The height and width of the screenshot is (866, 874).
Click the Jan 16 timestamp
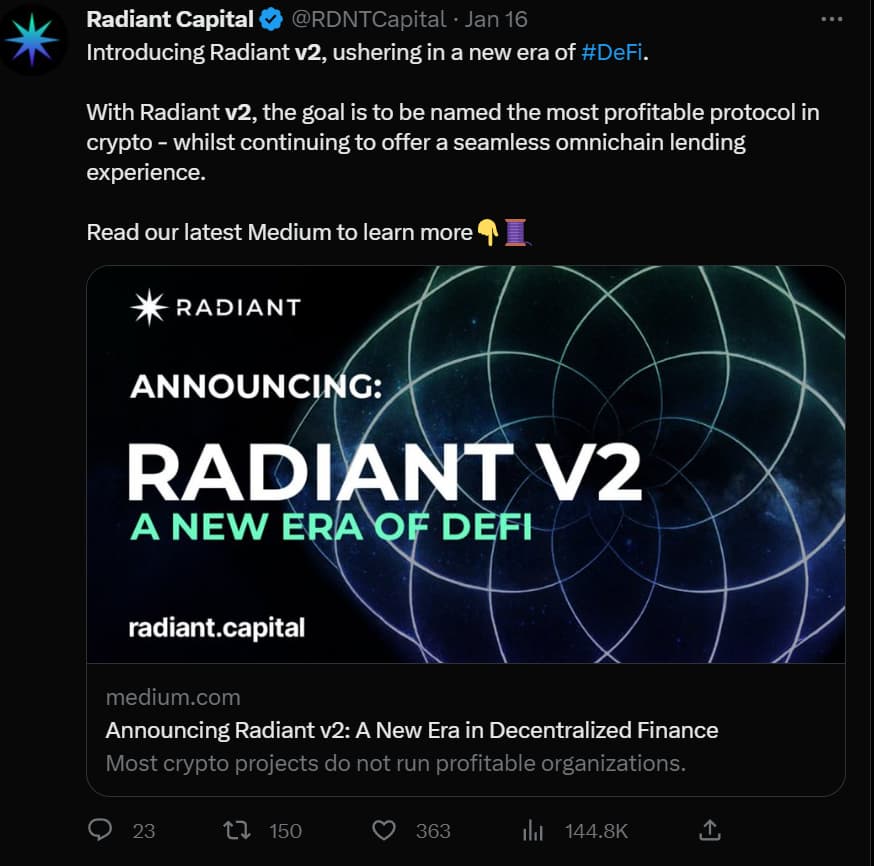(495, 20)
